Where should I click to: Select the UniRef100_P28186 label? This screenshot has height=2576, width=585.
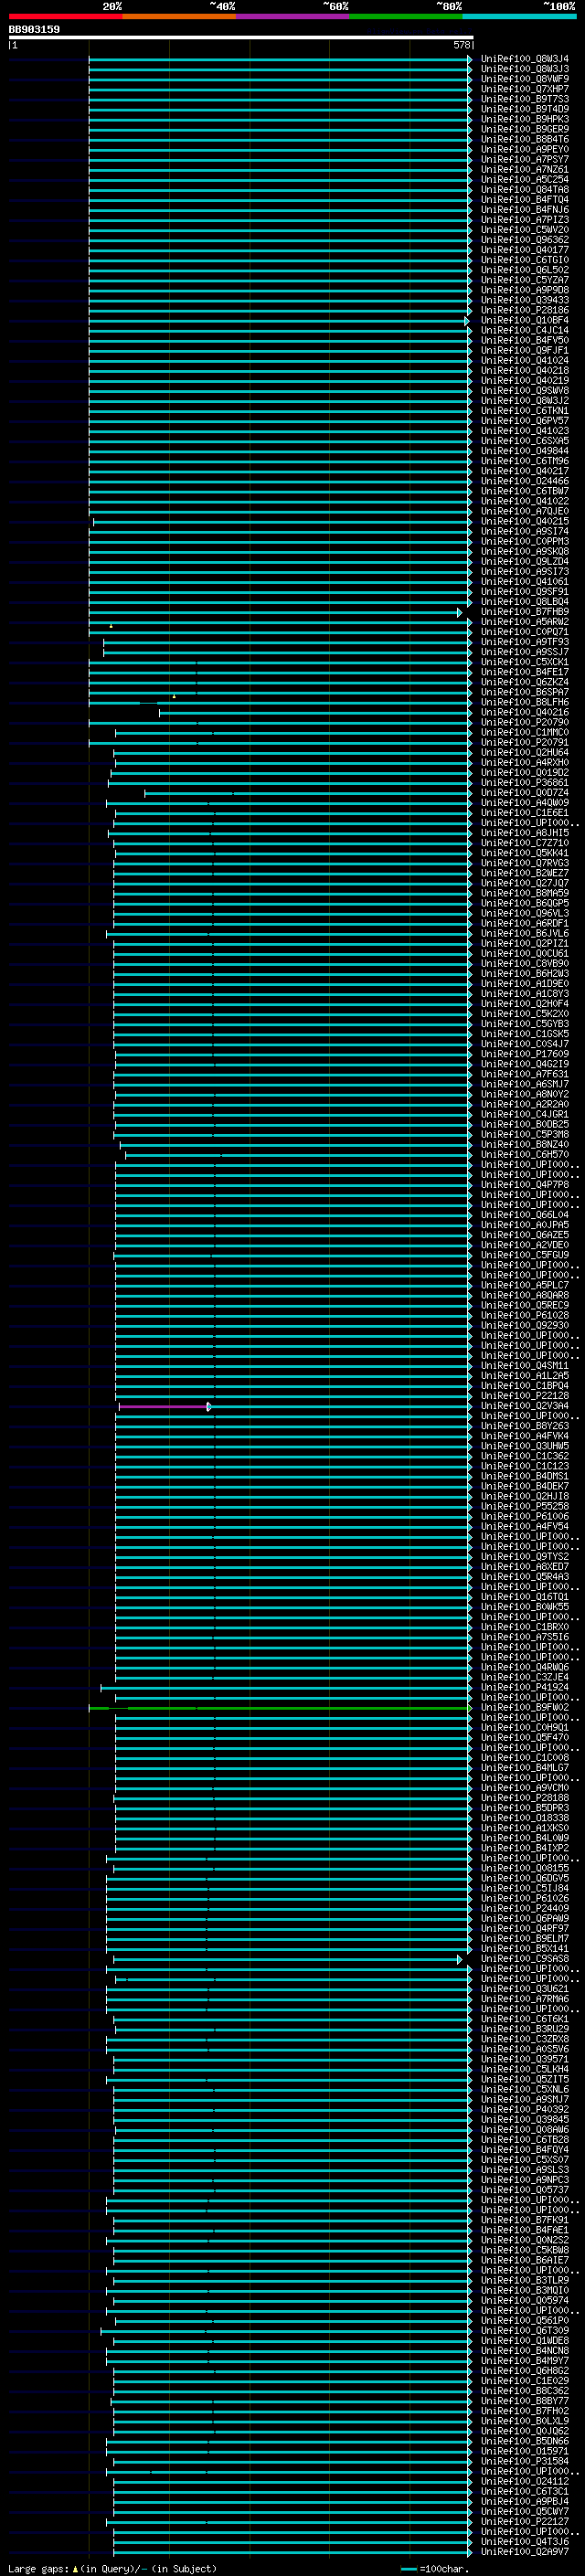point(525,310)
